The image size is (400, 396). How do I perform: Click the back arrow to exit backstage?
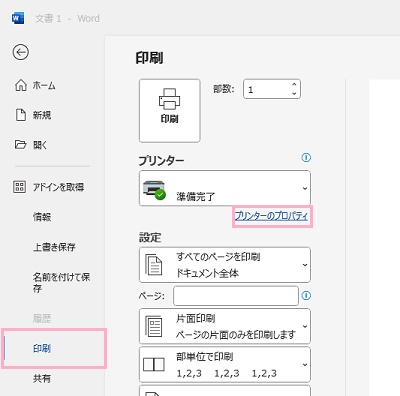pyautogui.click(x=21, y=52)
